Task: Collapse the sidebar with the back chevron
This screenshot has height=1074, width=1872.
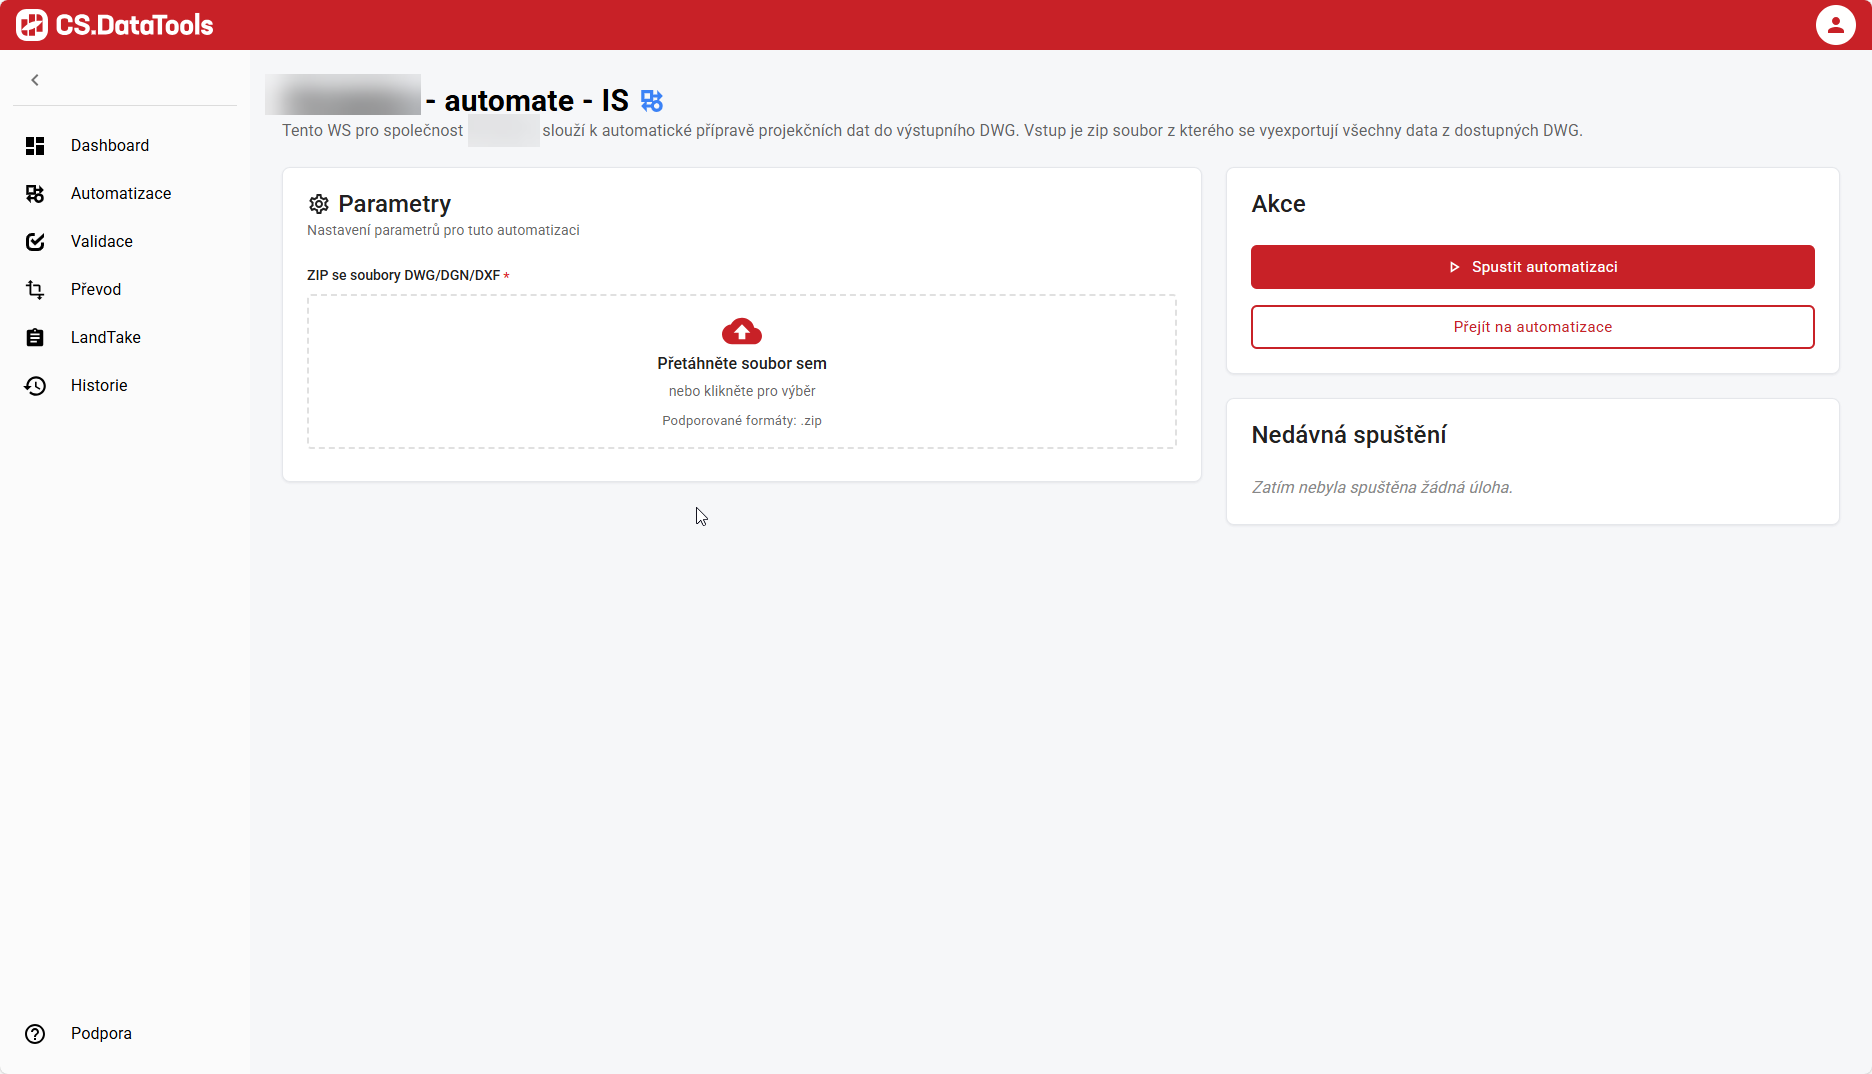Action: (35, 80)
